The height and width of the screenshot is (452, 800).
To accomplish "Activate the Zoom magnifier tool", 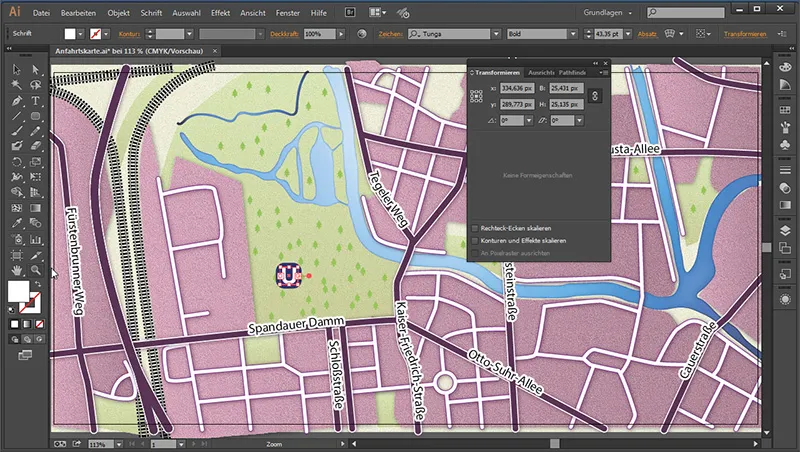I will 35,270.
